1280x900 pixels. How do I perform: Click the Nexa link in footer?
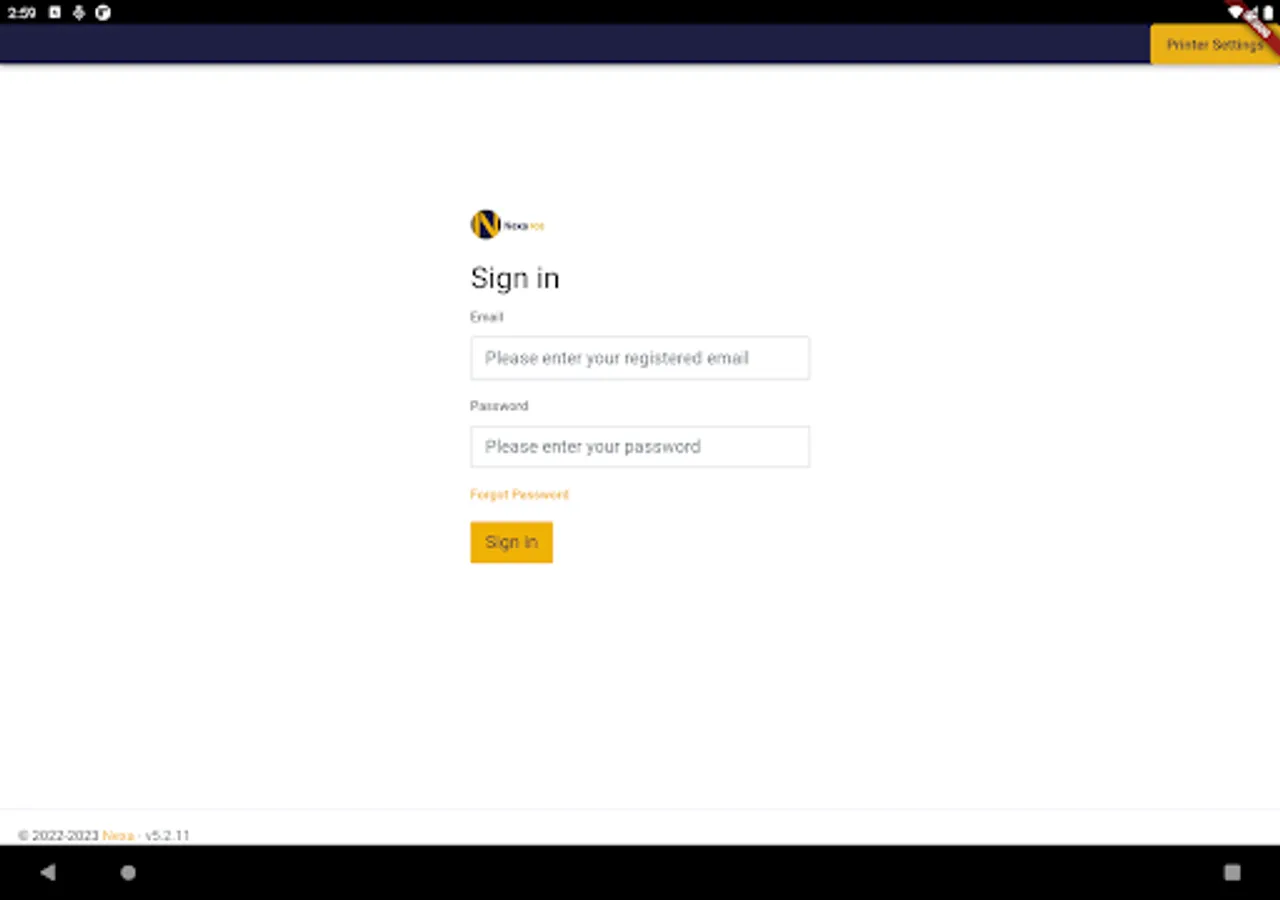pos(118,835)
